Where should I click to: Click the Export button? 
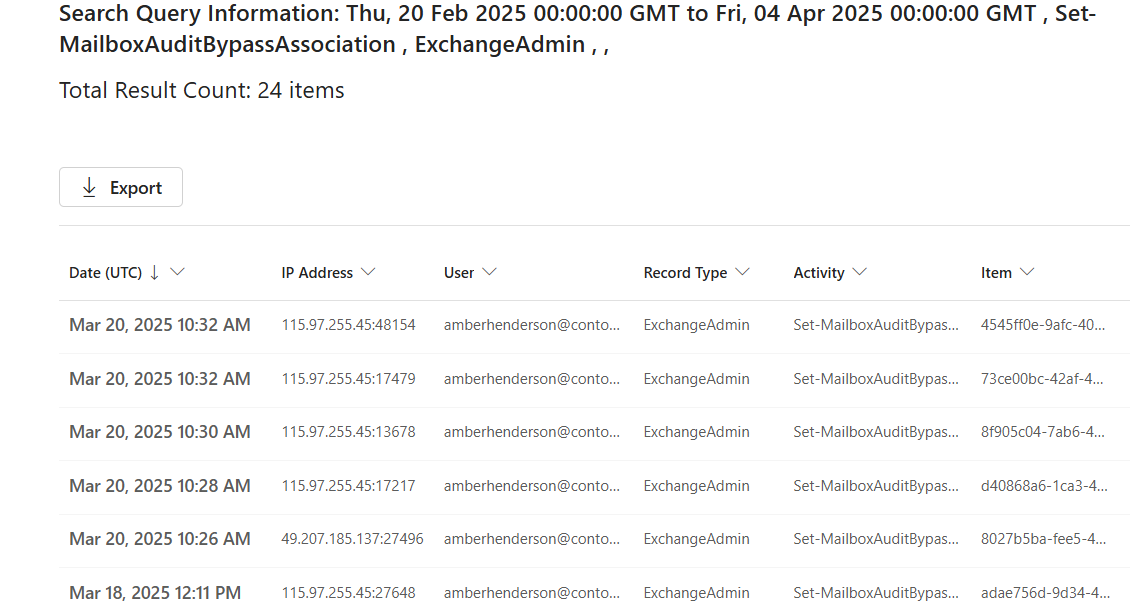(x=120, y=187)
